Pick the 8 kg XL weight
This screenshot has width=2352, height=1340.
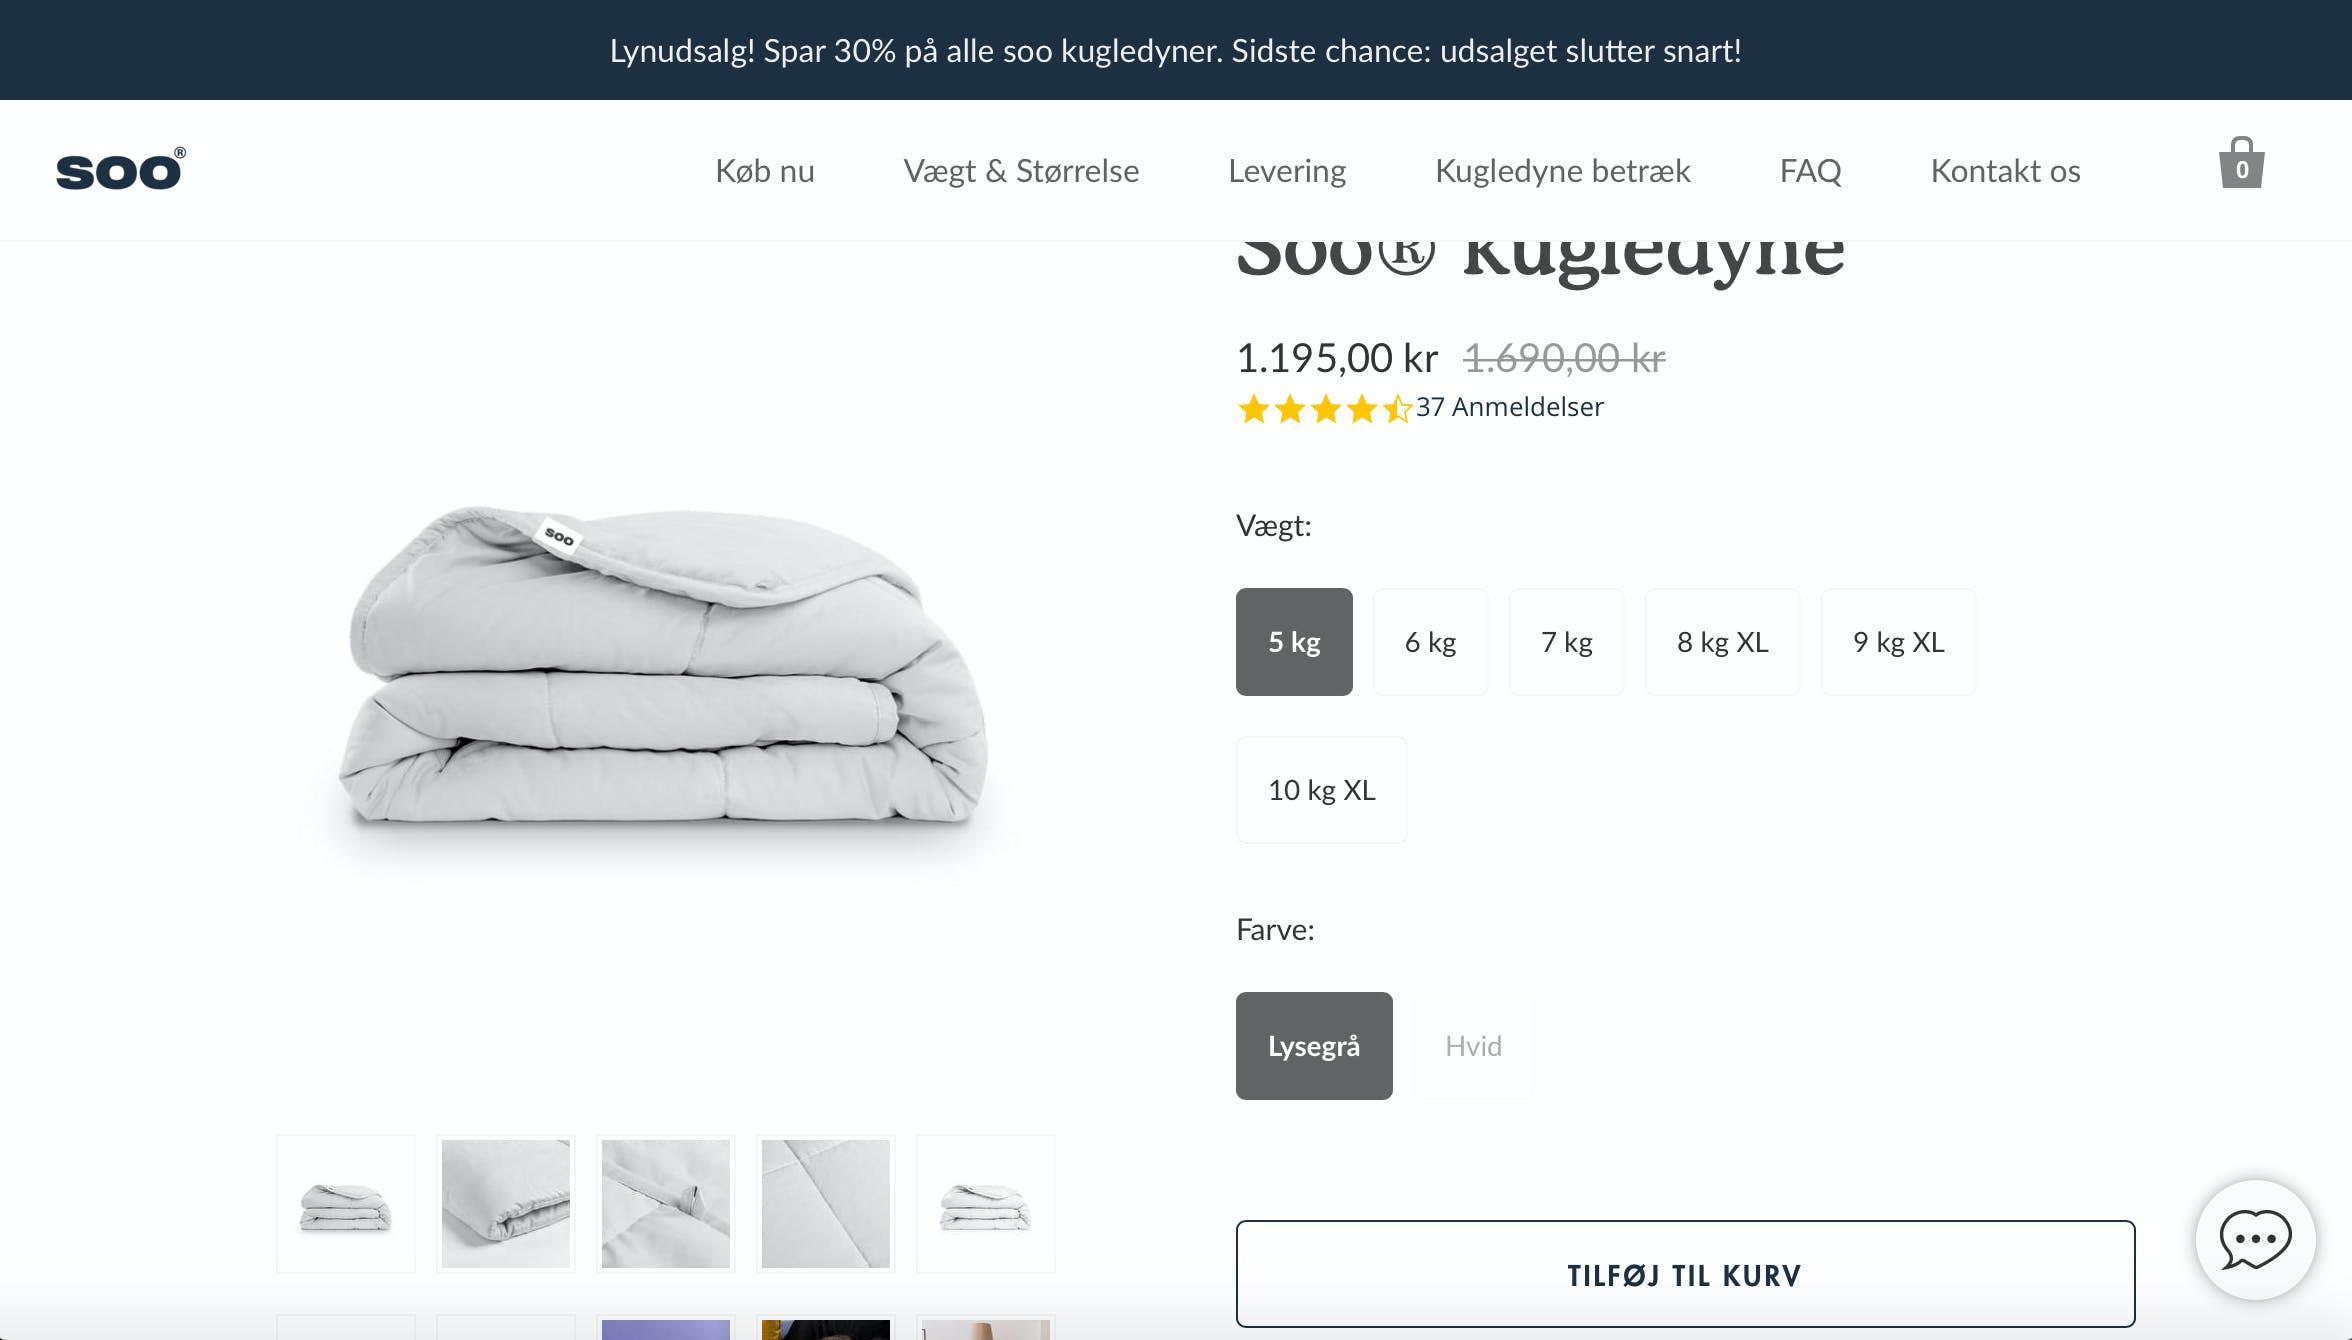[x=1722, y=642]
